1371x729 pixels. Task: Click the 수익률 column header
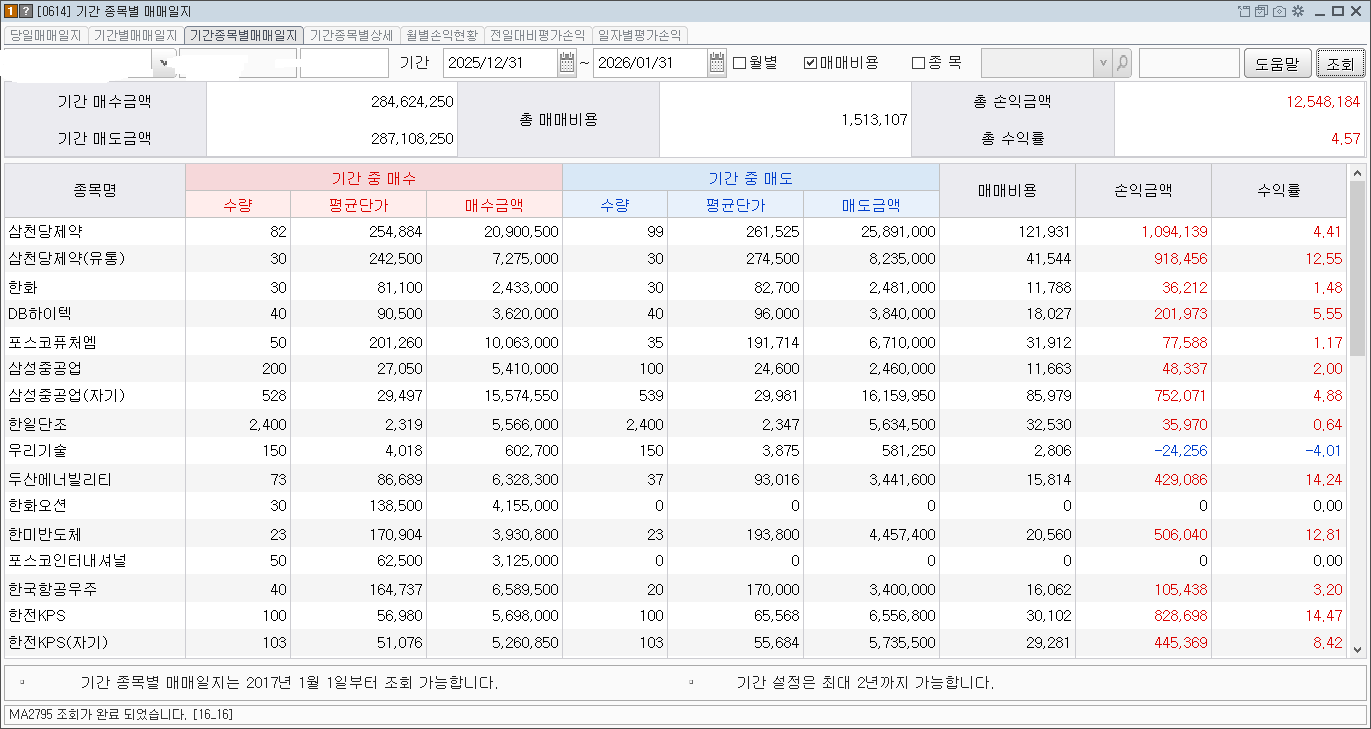pos(1280,190)
